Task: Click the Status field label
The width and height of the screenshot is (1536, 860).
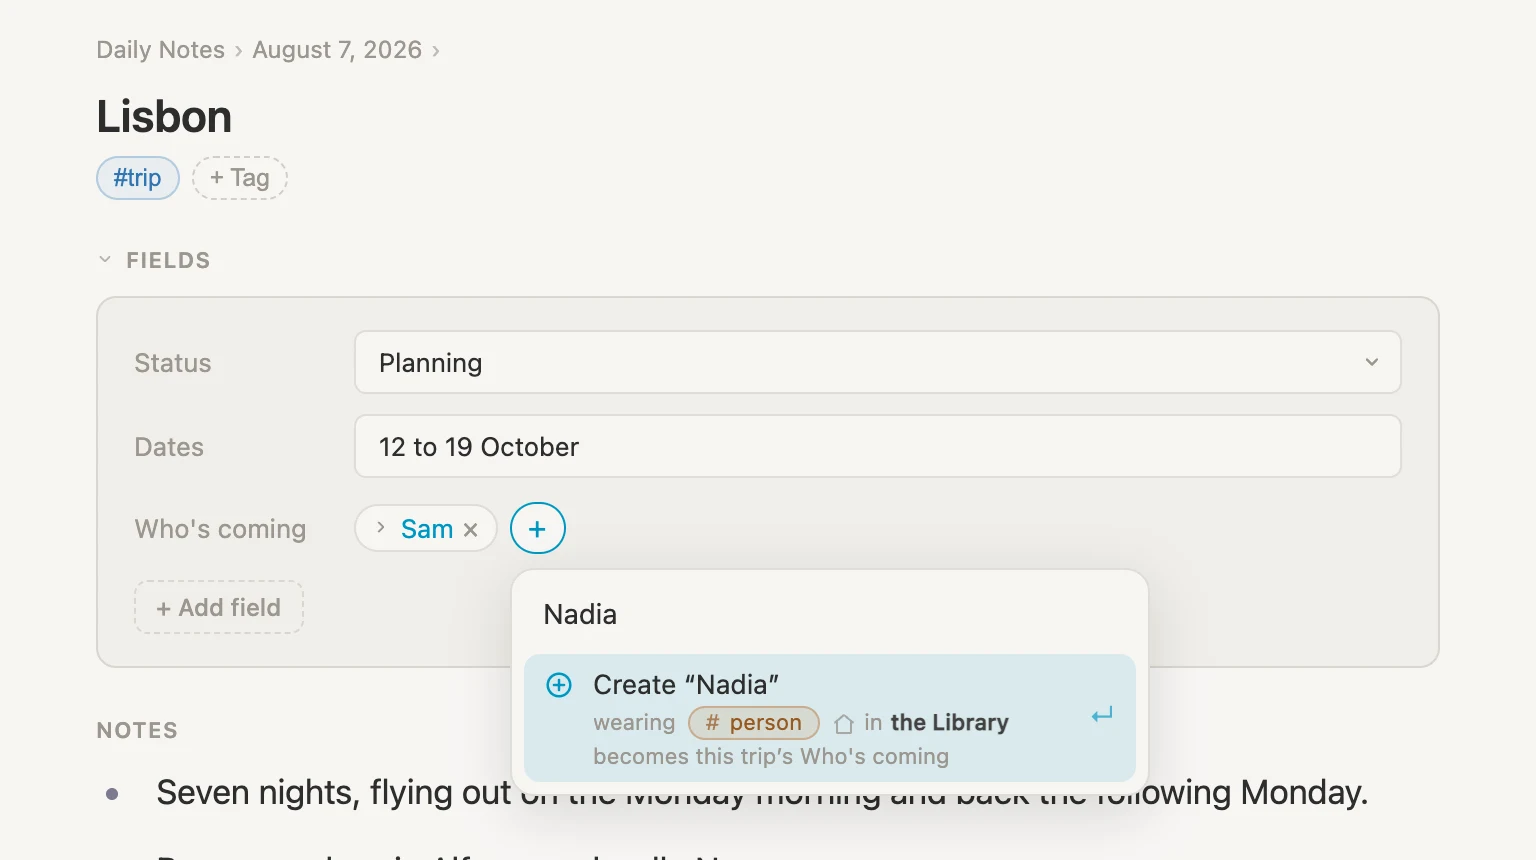Action: click(x=173, y=363)
